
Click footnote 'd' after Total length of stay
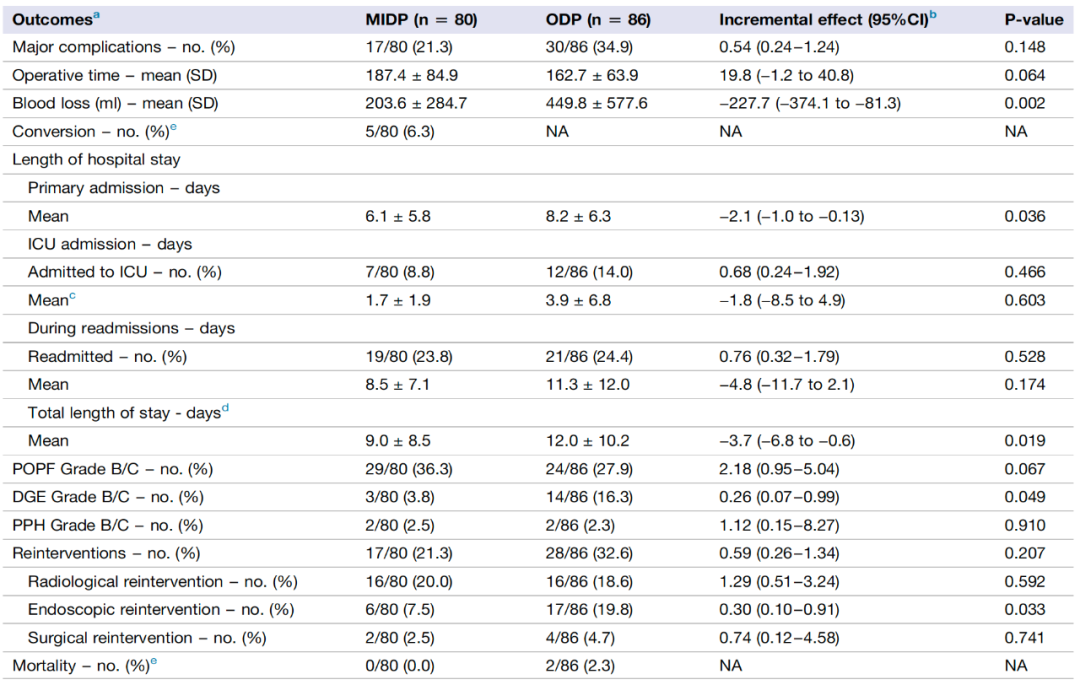pyautogui.click(x=224, y=409)
